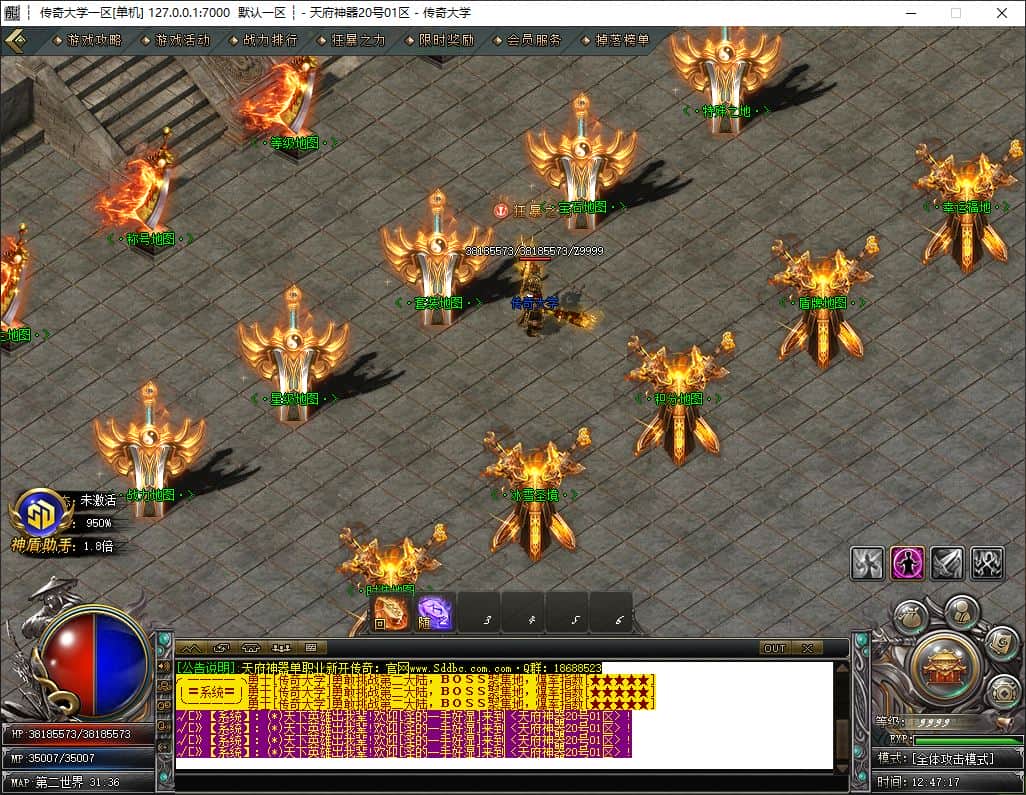
Task: Click chat scrollbar down arrow
Action: (x=842, y=767)
